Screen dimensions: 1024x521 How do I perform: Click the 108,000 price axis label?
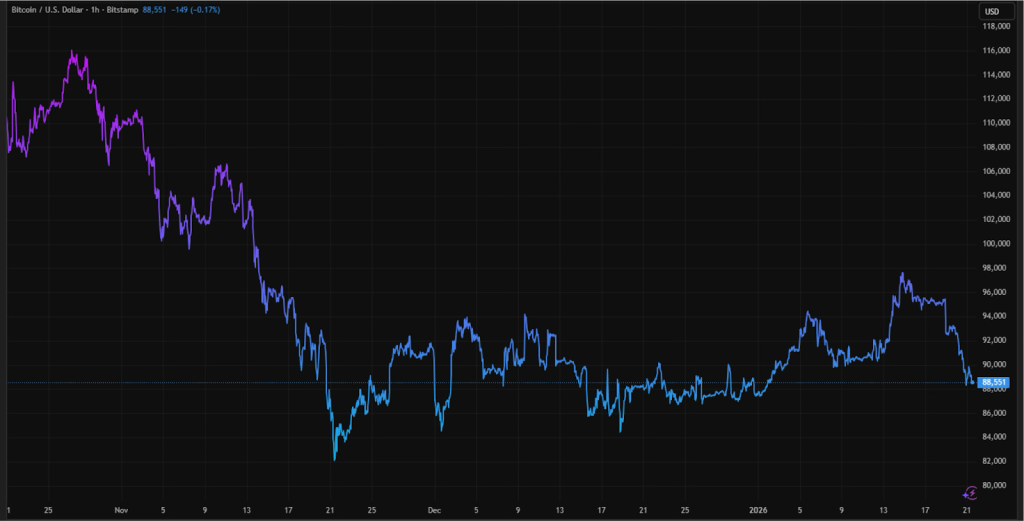point(997,147)
